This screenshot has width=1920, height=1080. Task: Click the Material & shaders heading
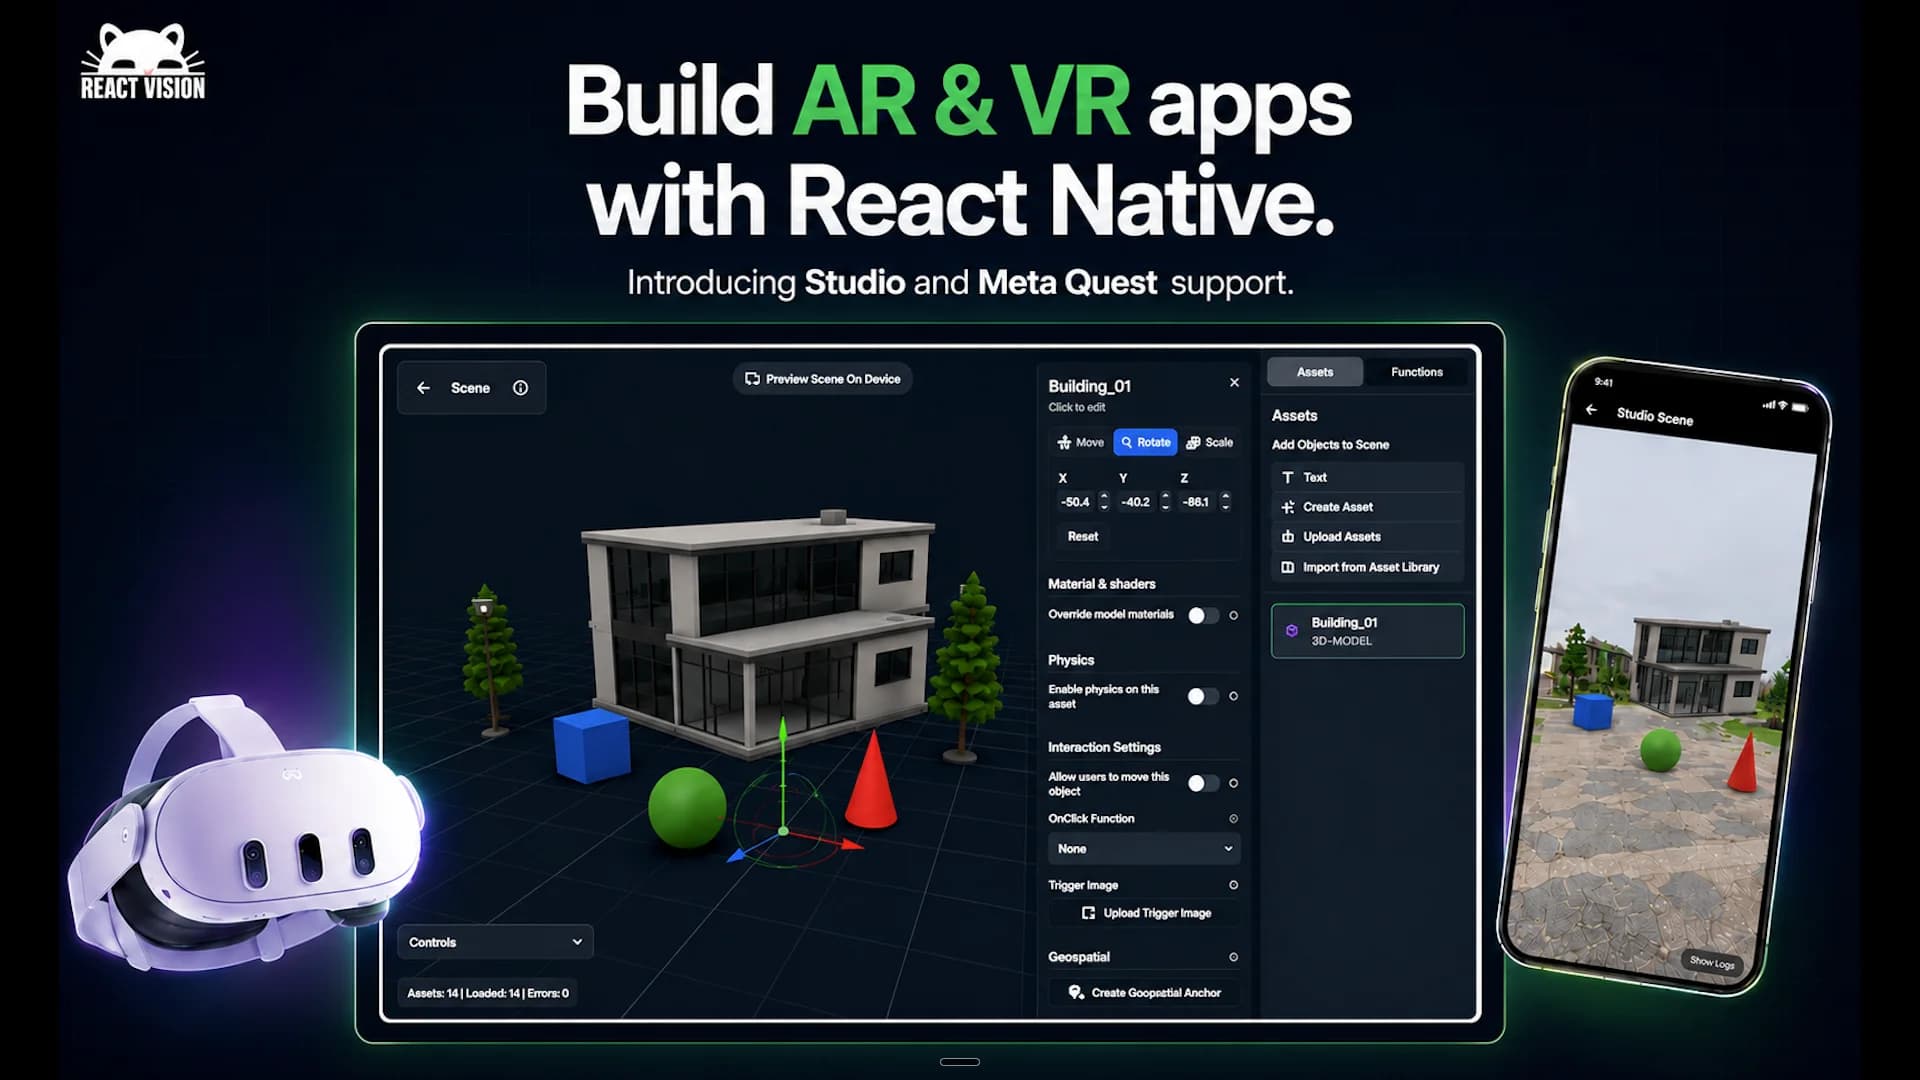tap(1101, 584)
